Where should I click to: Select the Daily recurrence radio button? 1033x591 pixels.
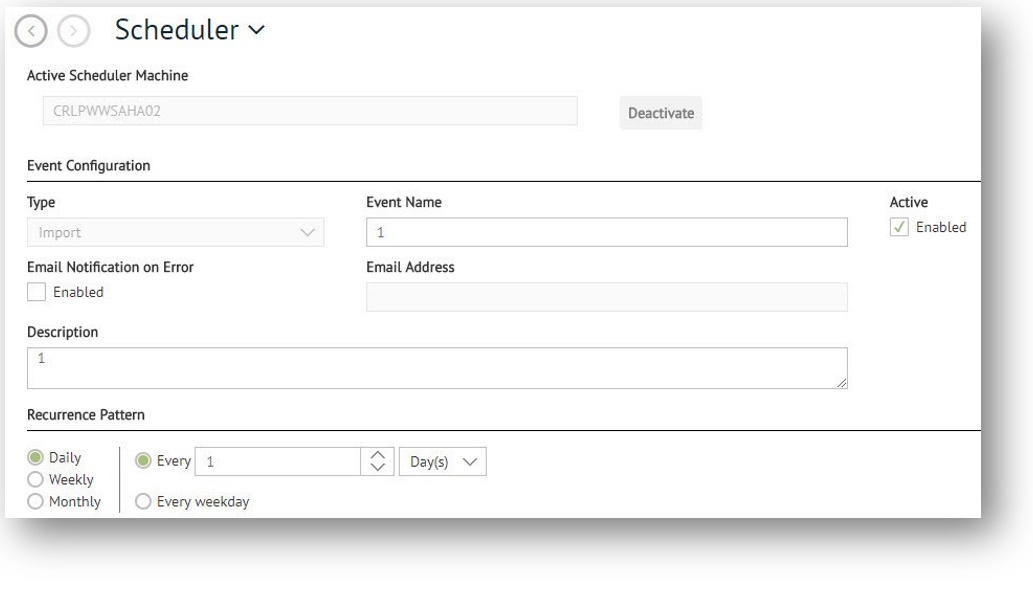click(x=36, y=457)
